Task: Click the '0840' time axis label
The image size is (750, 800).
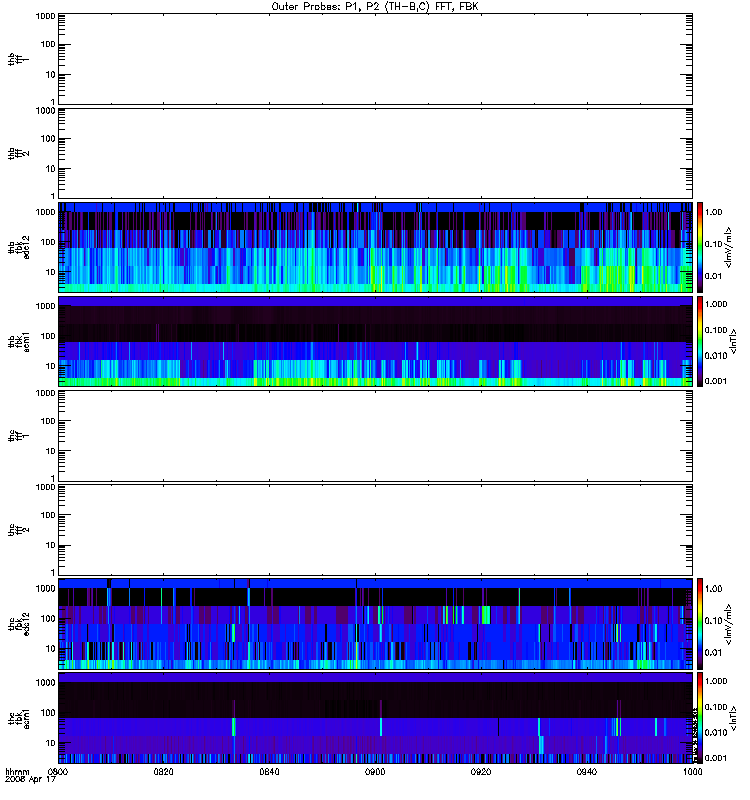Action: 269,771
